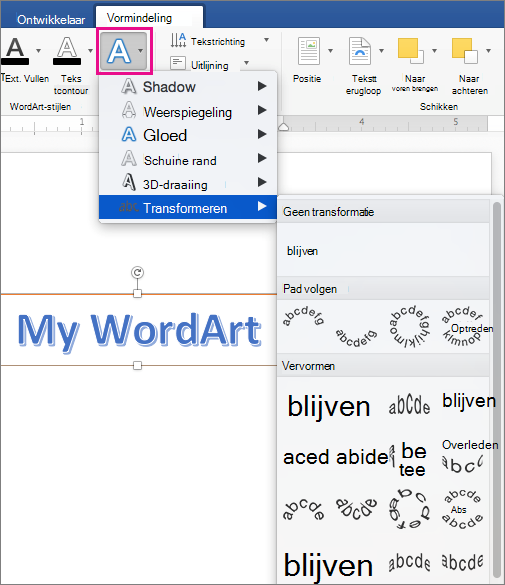
Task: Click the Tekstterugloop icon
Action: [x=360, y=51]
